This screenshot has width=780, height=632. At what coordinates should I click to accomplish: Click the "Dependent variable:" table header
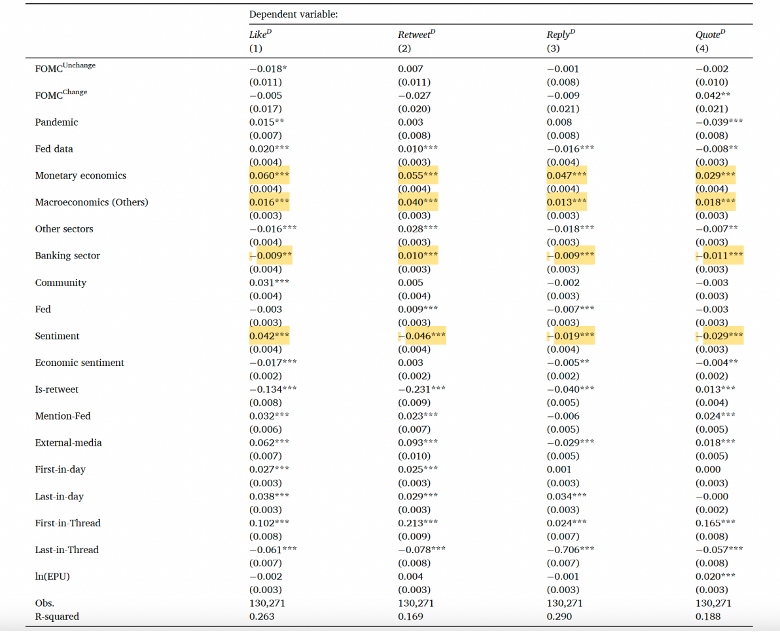click(x=295, y=15)
